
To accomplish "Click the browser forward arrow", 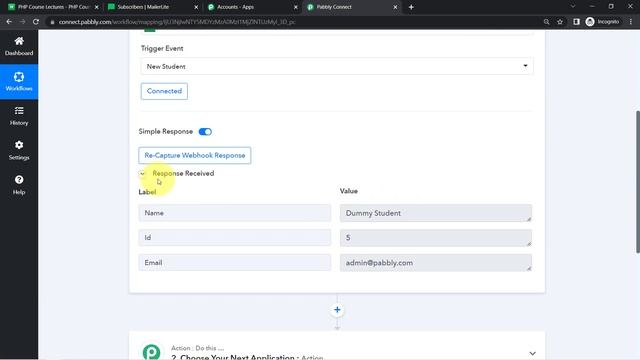I will 22,22.
